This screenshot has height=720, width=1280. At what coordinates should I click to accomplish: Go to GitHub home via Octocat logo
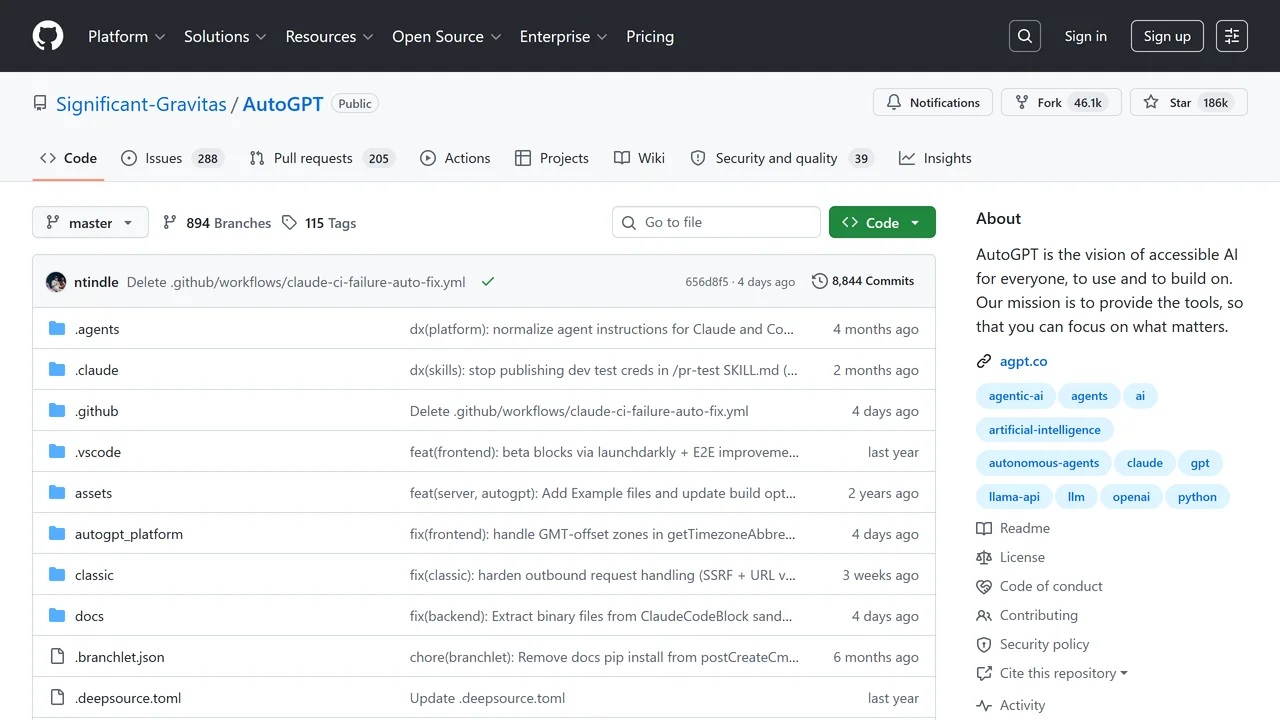point(48,36)
